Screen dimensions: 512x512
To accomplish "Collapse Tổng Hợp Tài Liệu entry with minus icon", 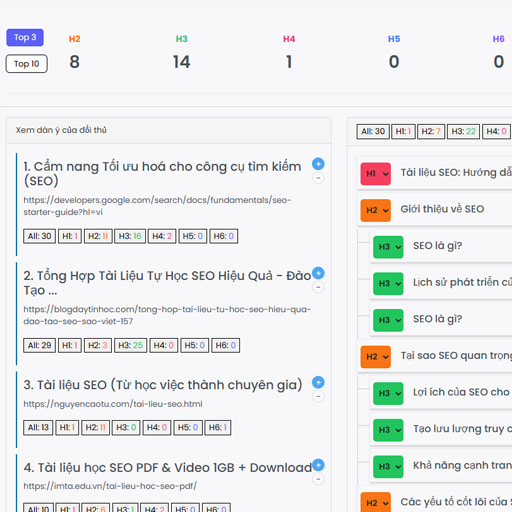I will pyautogui.click(x=318, y=287).
